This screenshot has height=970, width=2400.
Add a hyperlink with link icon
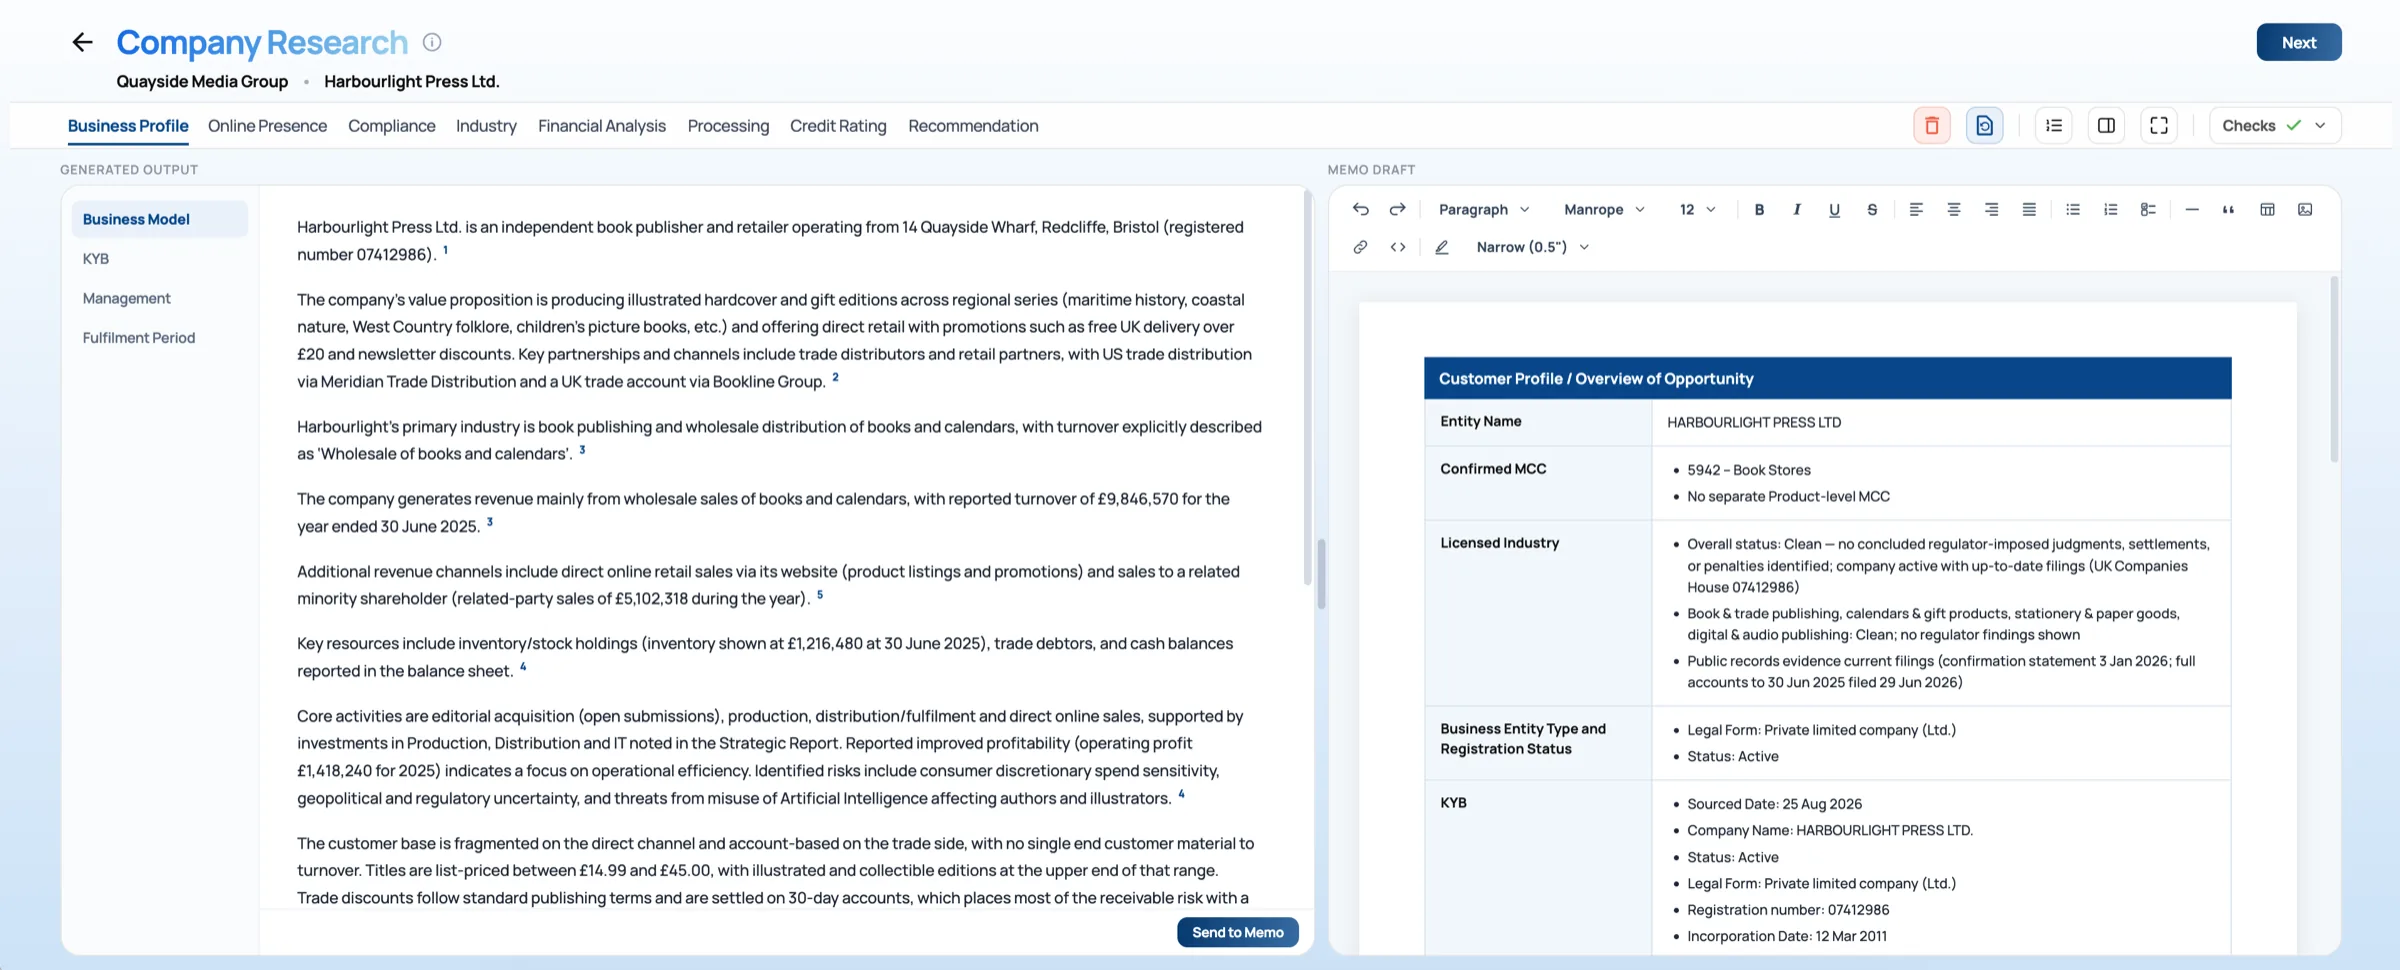pyautogui.click(x=1361, y=247)
